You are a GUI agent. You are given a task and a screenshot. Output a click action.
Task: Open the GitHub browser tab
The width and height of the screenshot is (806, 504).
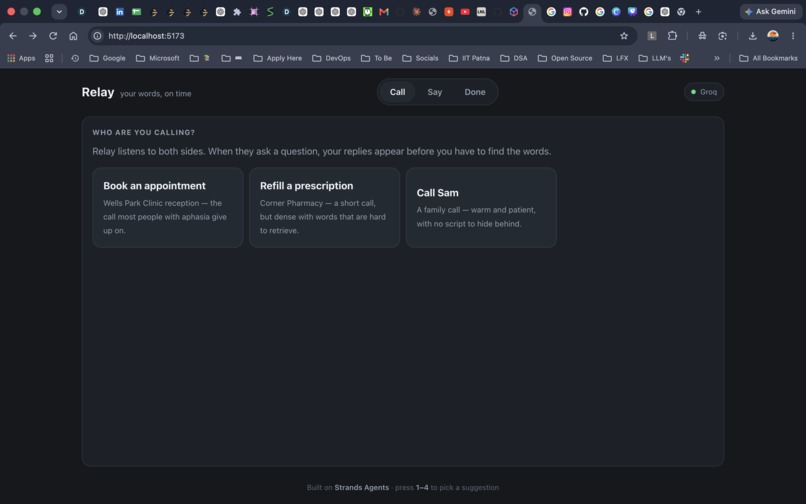(583, 12)
